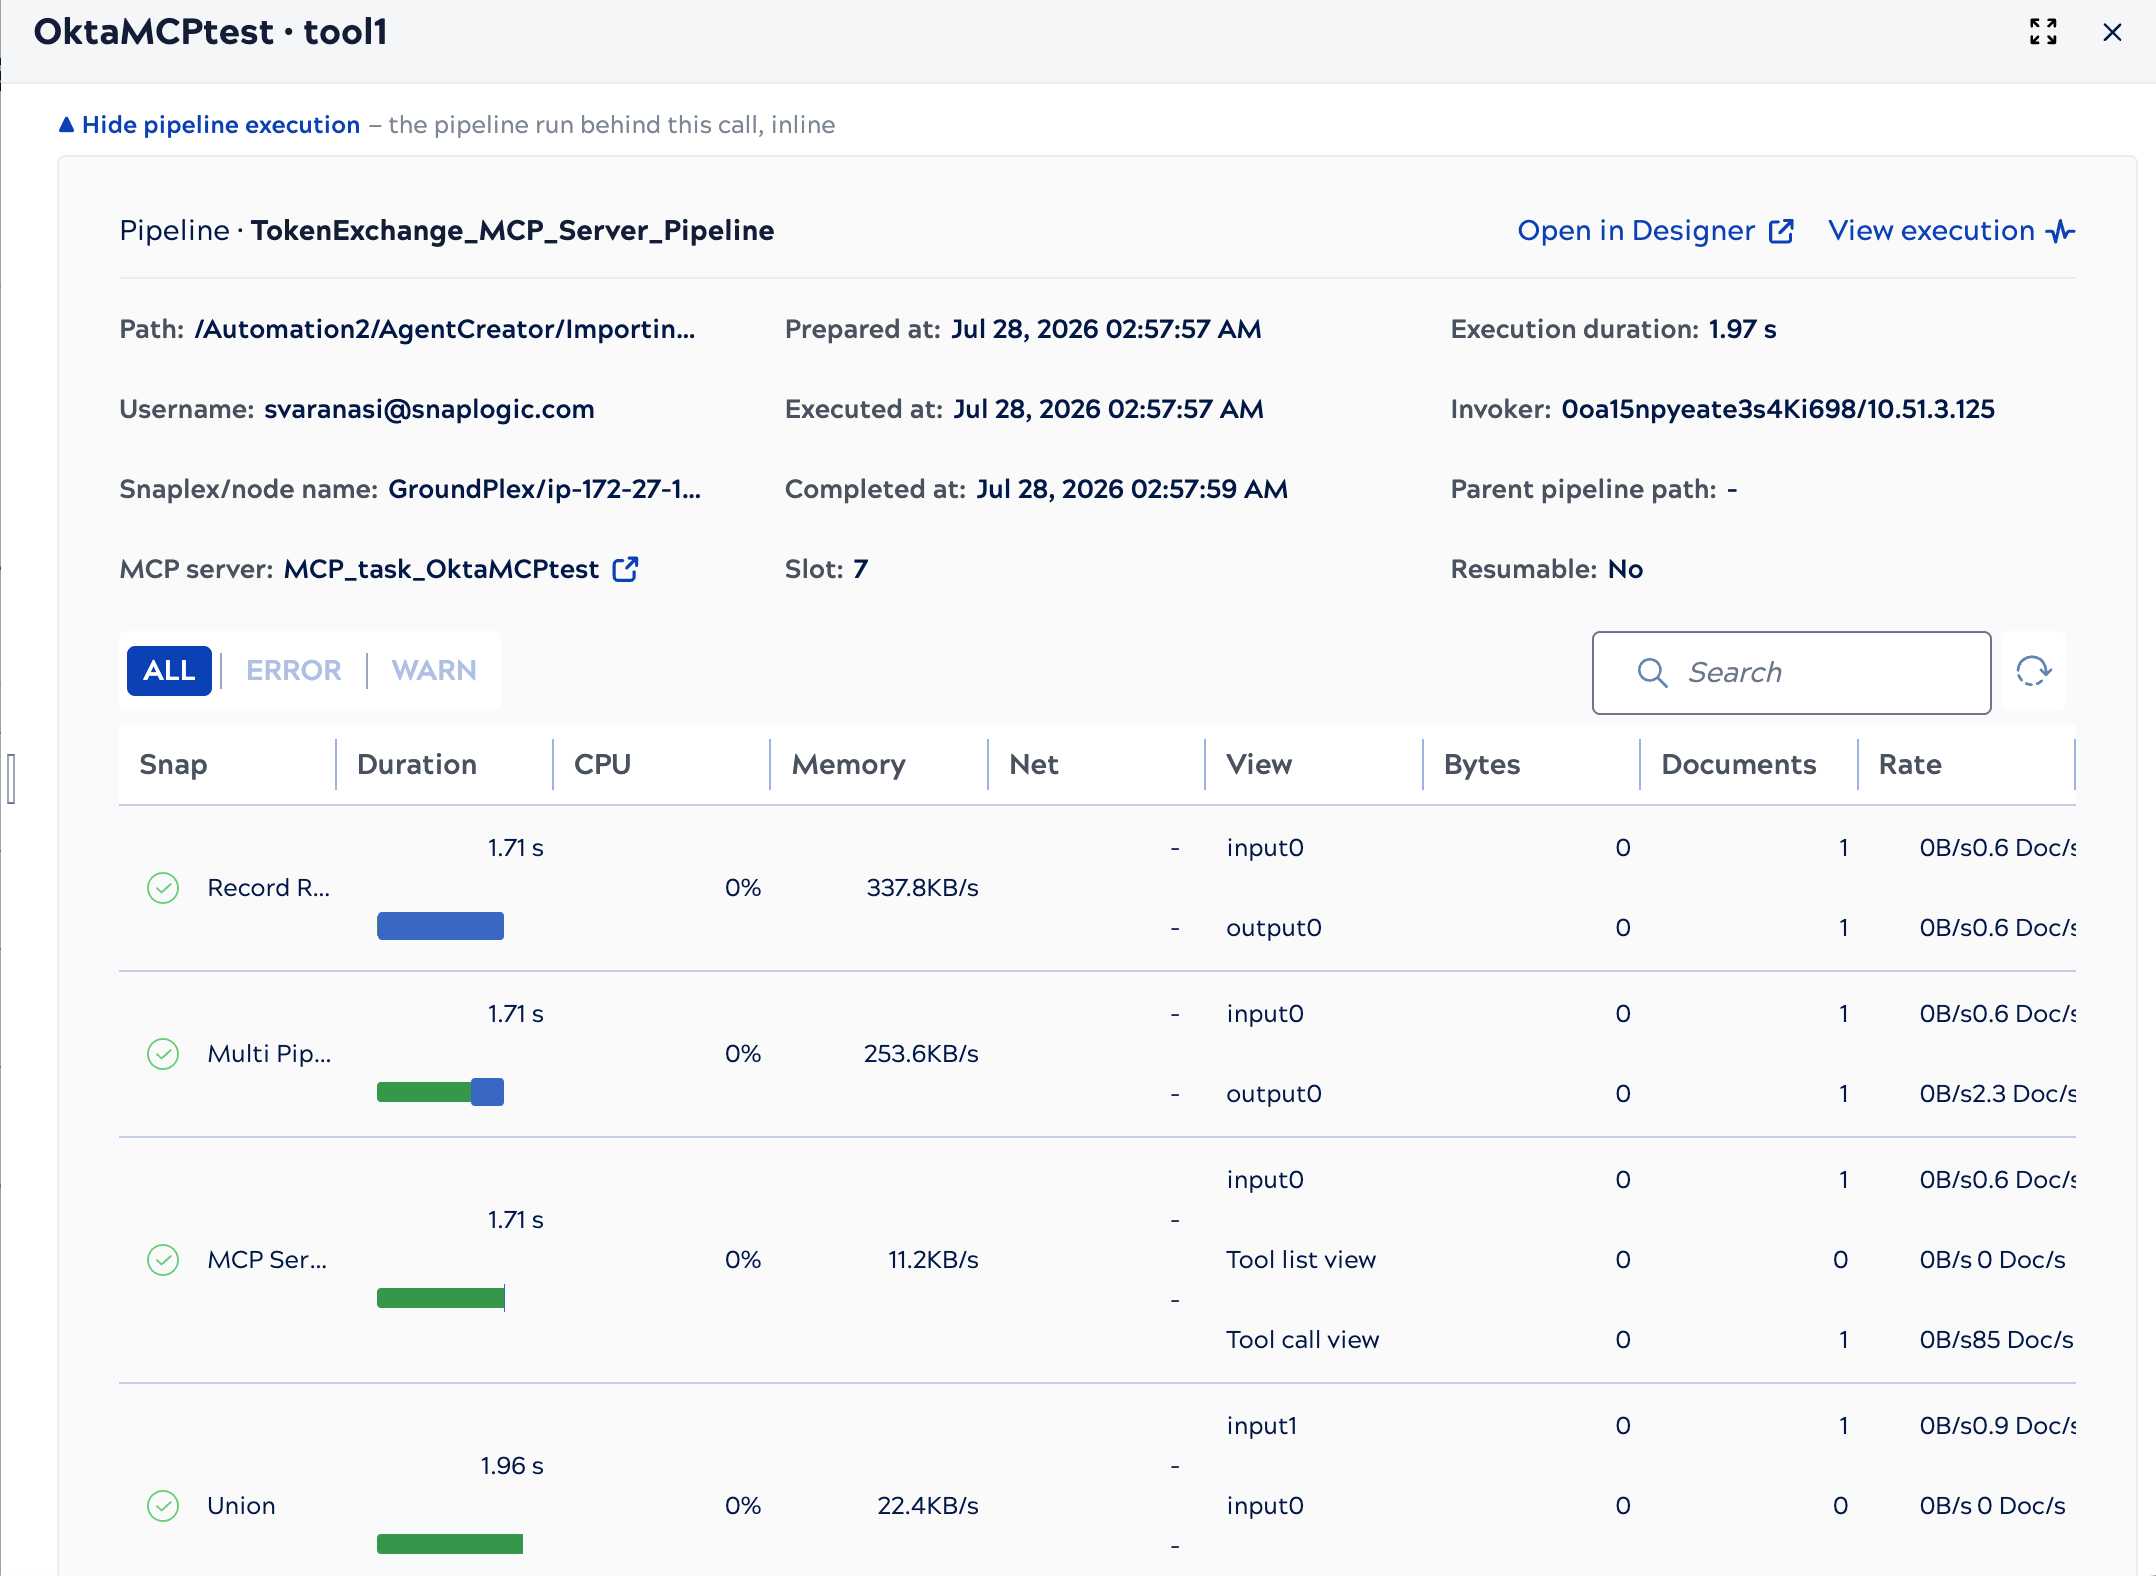Click success check icon for Multi Pip... snap

click(163, 1054)
